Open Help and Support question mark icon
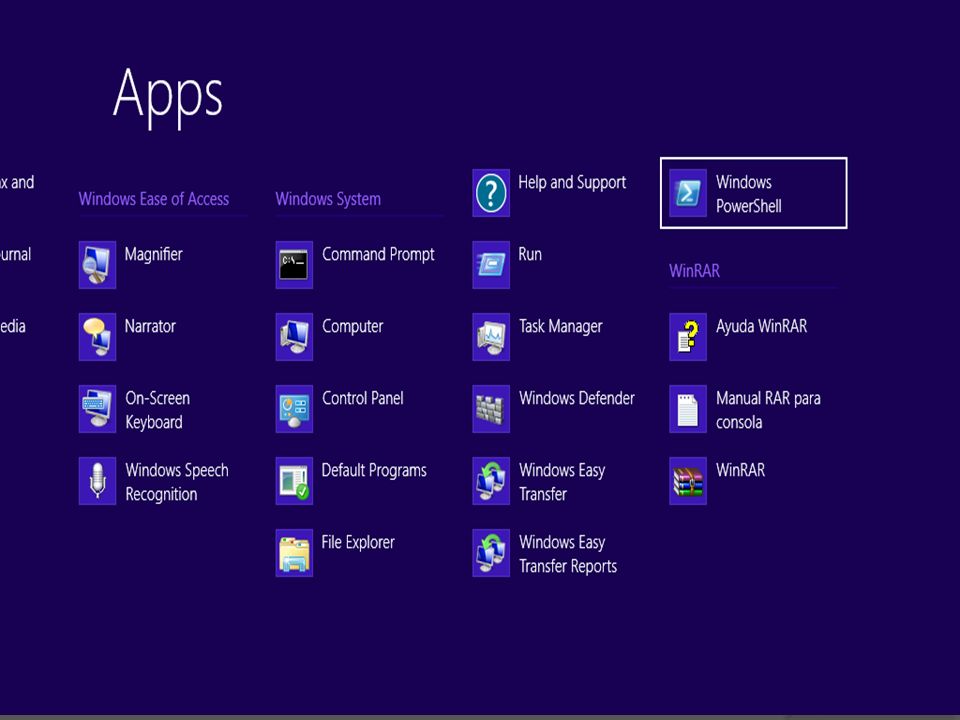Image resolution: width=960 pixels, height=720 pixels. 491,193
